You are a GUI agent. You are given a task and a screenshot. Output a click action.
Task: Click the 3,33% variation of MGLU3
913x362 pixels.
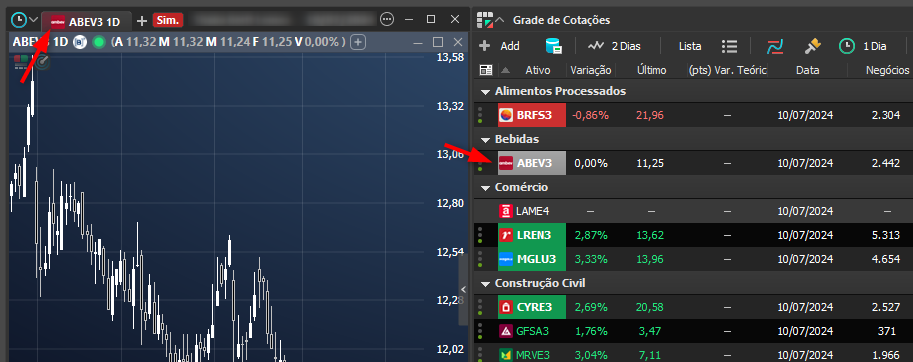590,259
